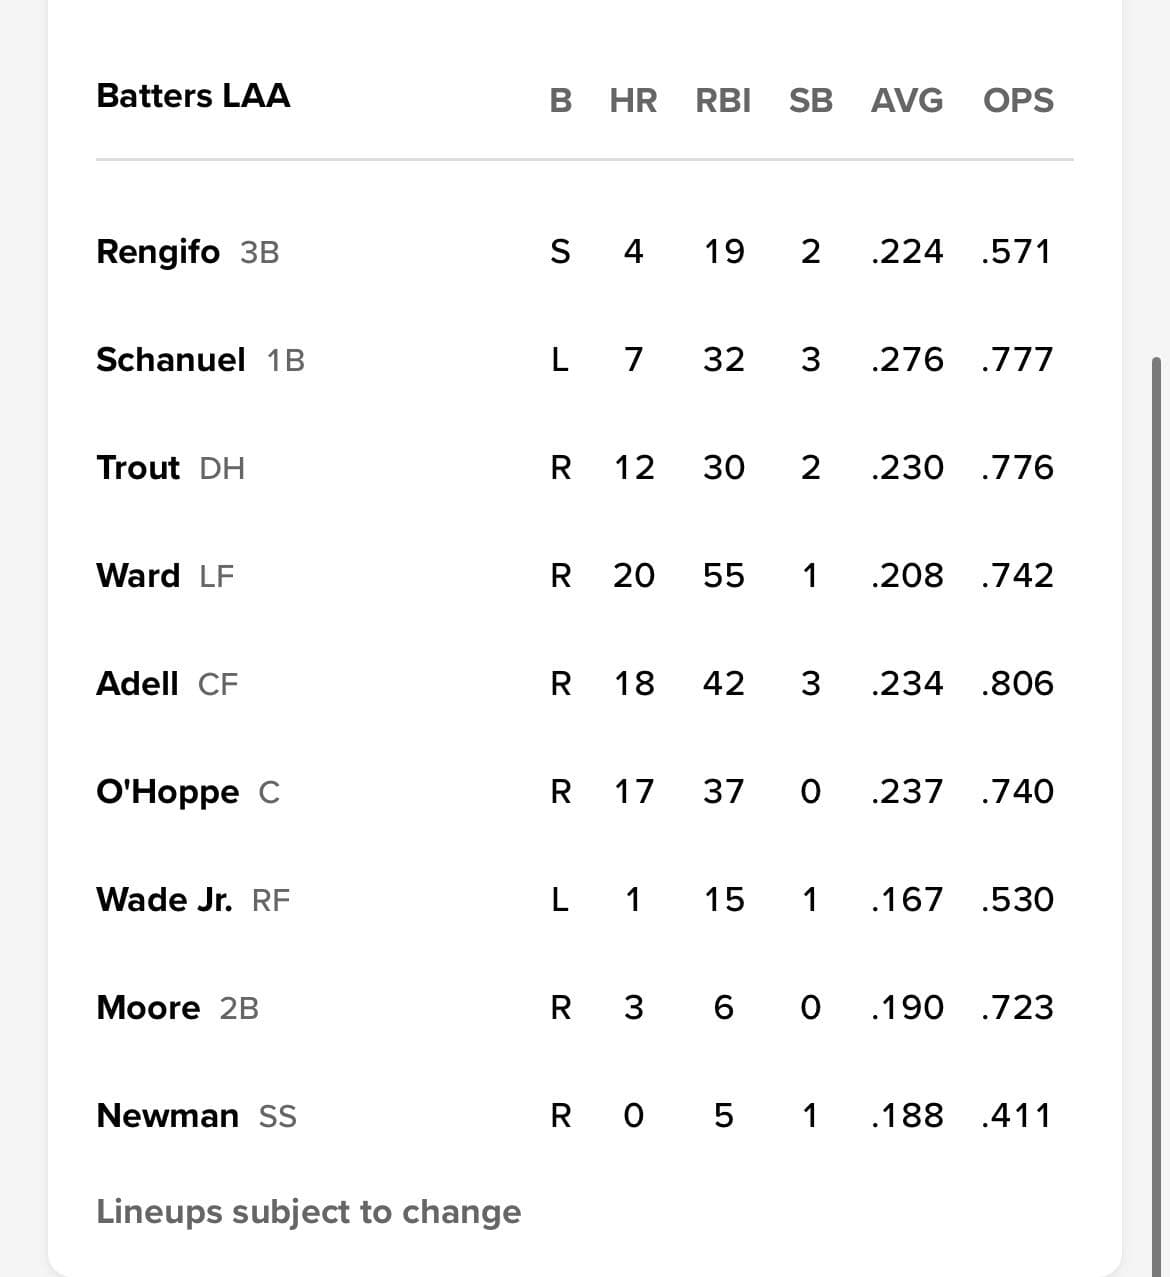Select Trout in the lineup
This screenshot has width=1170, height=1277.
[138, 467]
